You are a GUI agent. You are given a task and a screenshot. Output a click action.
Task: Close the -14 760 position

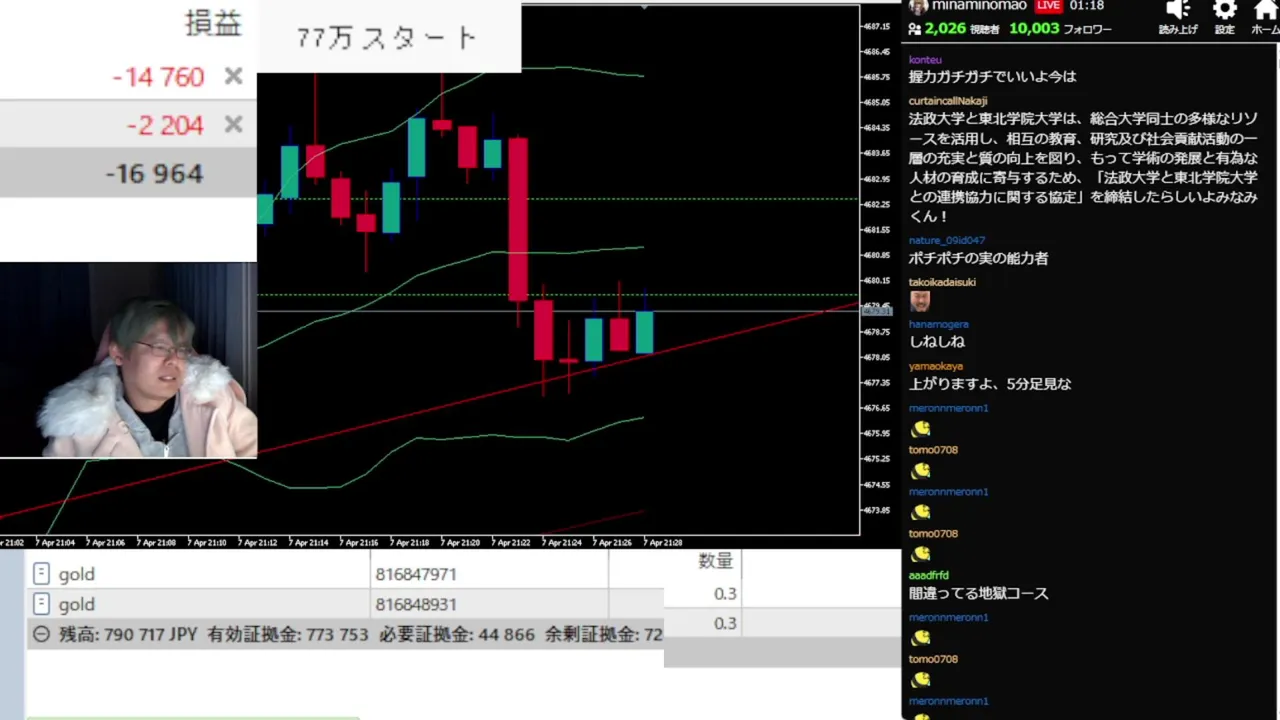[x=233, y=77]
